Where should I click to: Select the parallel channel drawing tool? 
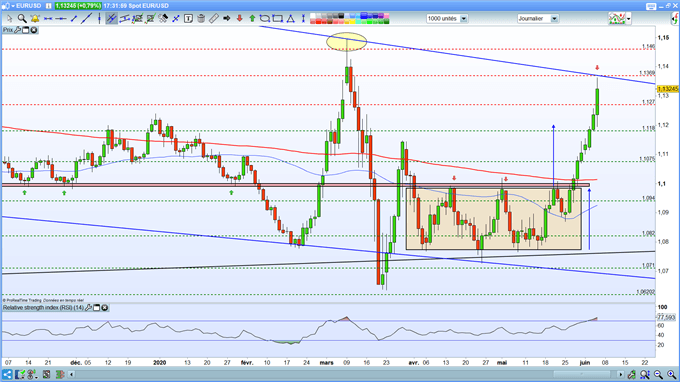click(x=124, y=19)
